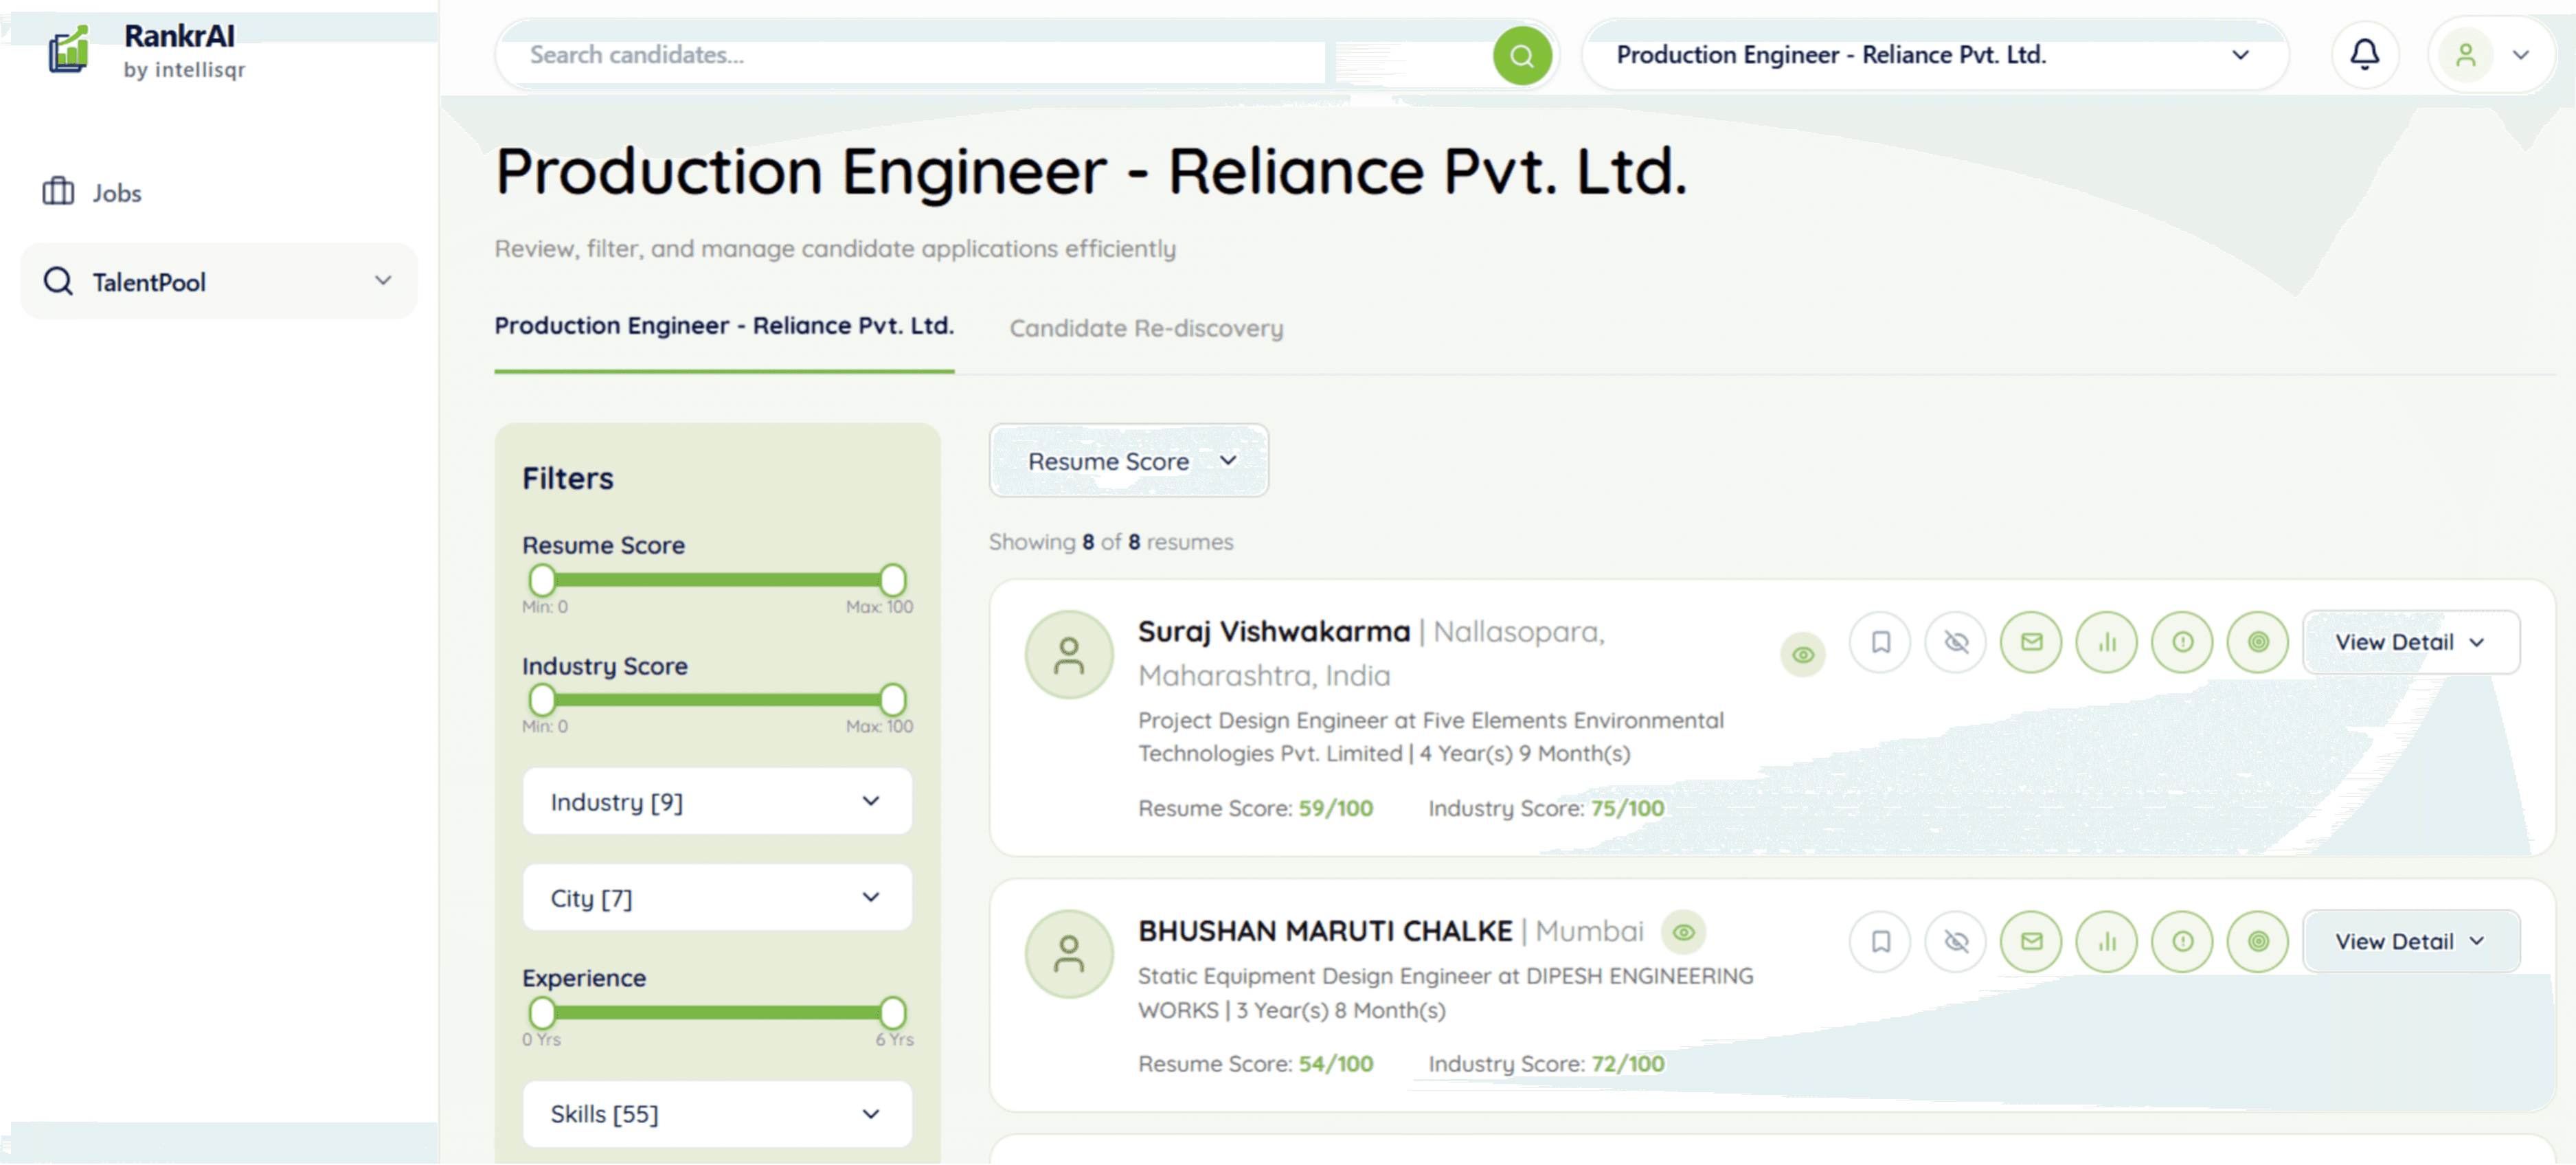Image resolution: width=2576 pixels, height=1165 pixels.
Task: Open bar chart icon for BHUSHAN MARUTI CHALKE
Action: [x=2106, y=941]
